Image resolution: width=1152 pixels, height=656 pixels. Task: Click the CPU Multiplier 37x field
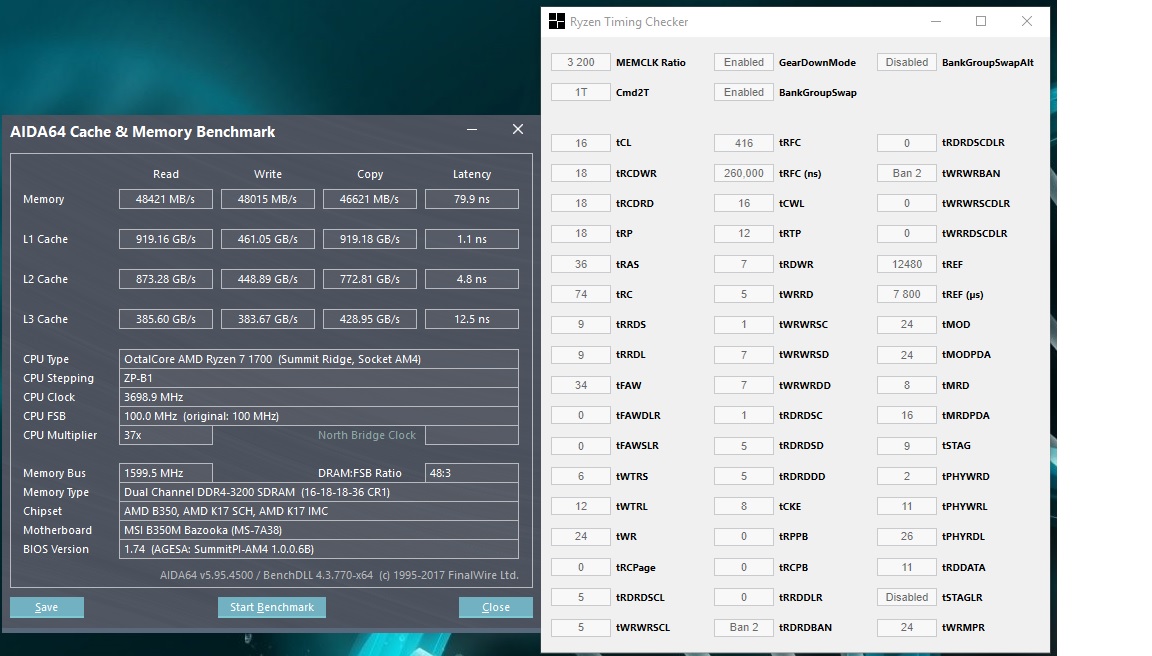coord(166,435)
